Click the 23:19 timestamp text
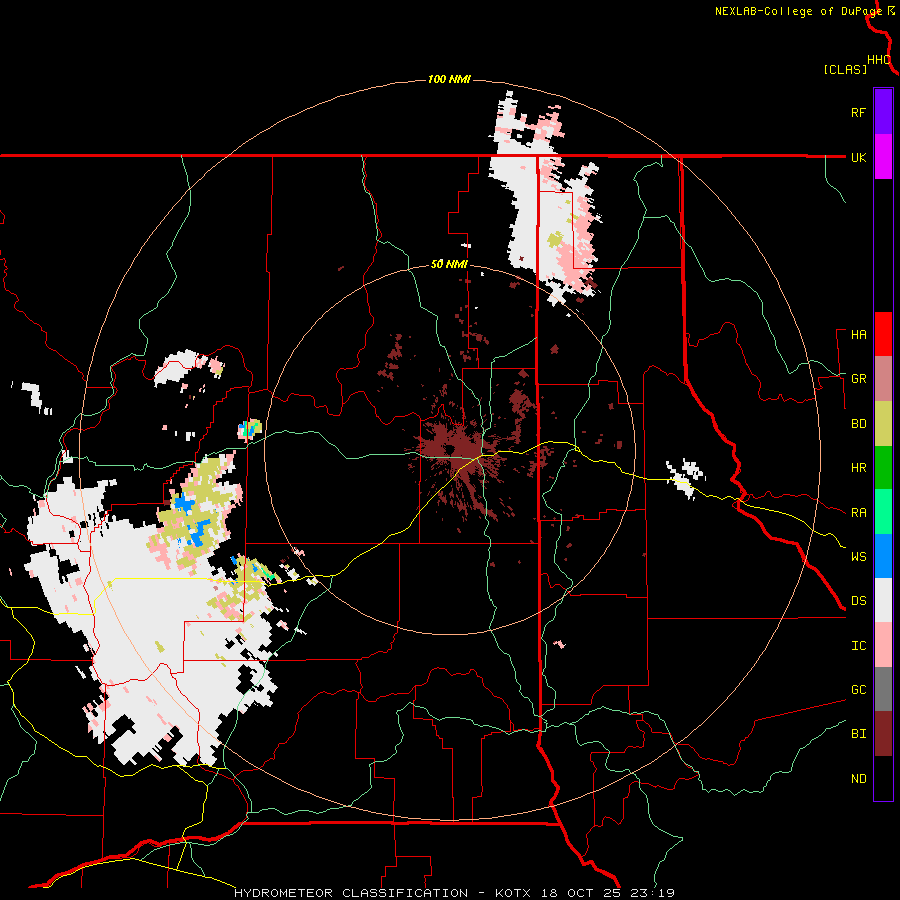 pyautogui.click(x=654, y=893)
